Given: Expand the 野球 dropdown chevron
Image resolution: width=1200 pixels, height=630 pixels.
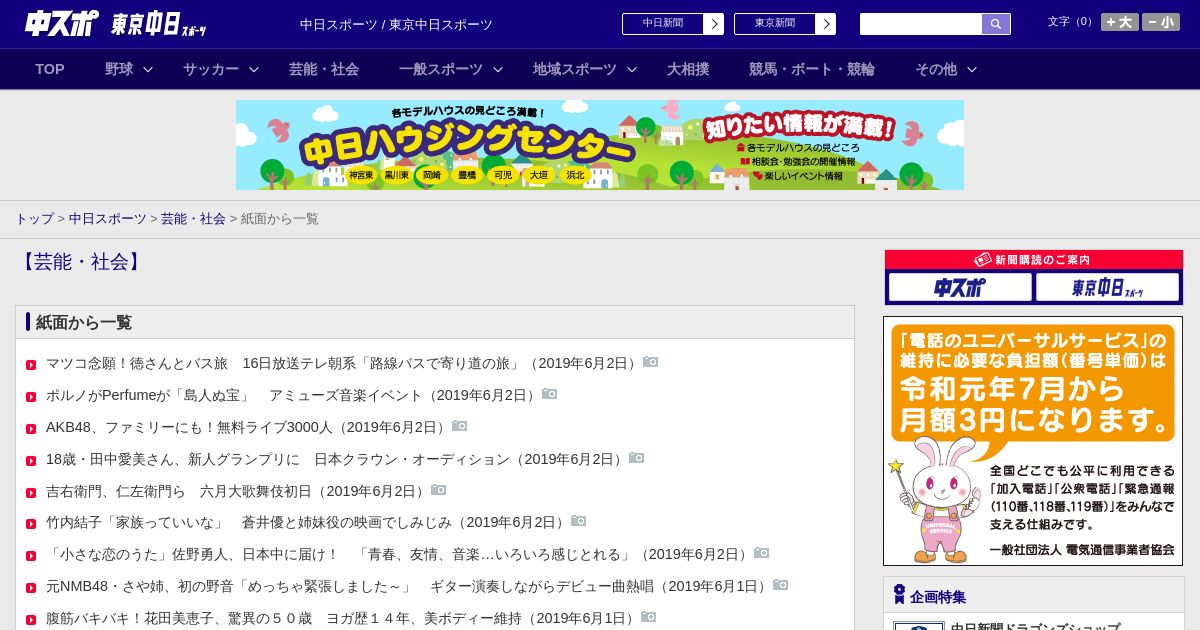Looking at the screenshot, I should click(x=148, y=69).
